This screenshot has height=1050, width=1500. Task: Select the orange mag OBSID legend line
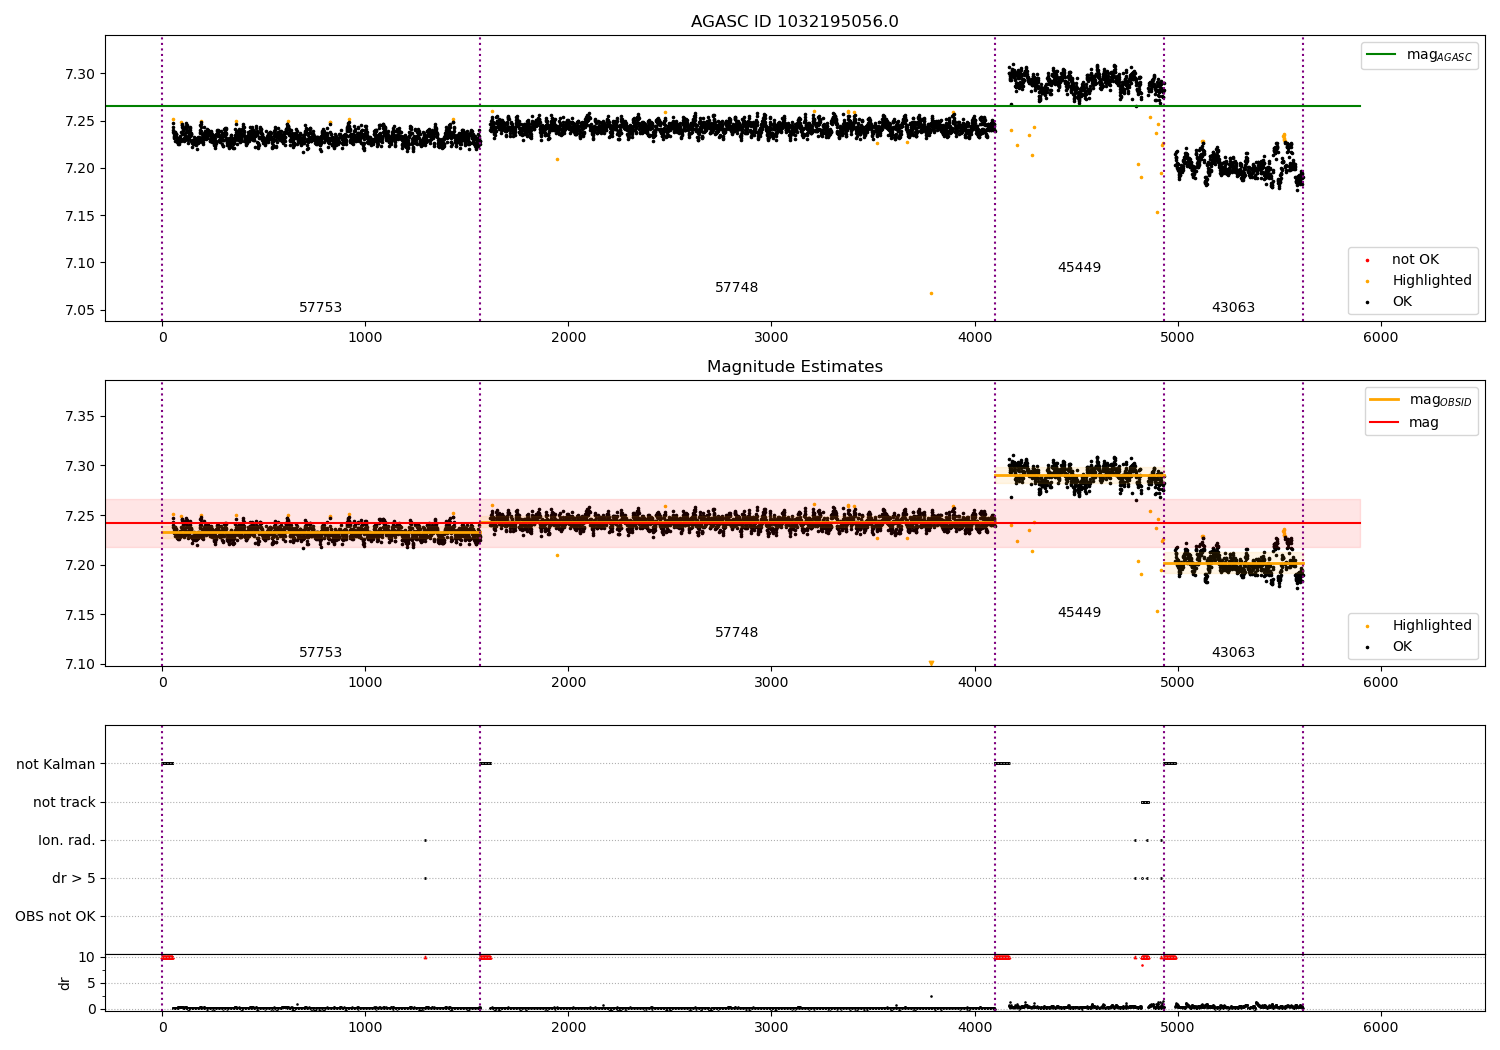pos(1385,400)
